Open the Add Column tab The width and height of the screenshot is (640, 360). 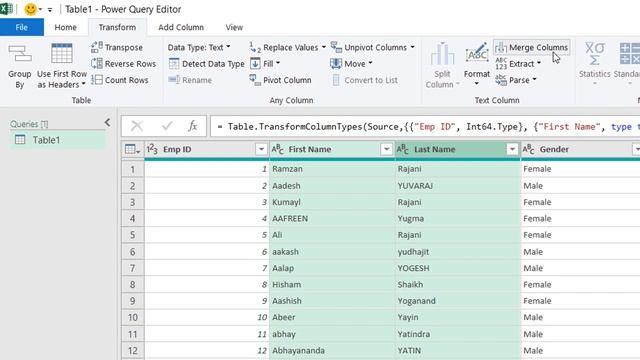[x=181, y=27]
